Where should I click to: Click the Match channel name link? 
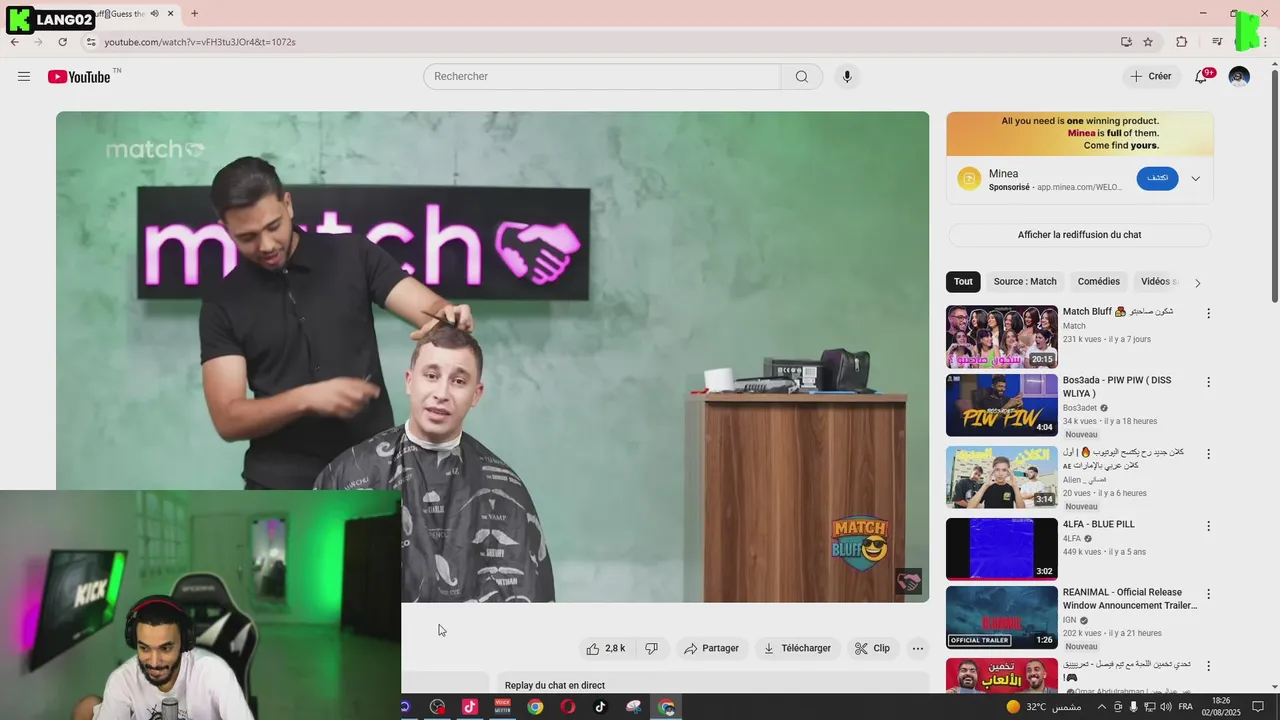click(x=1074, y=326)
